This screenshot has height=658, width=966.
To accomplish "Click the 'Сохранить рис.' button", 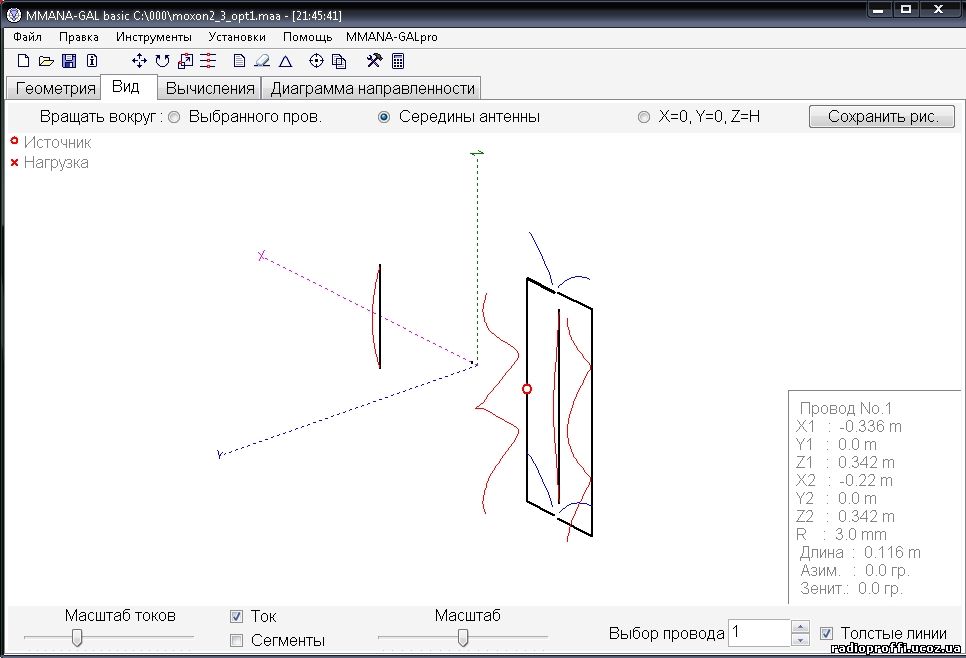I will click(882, 116).
